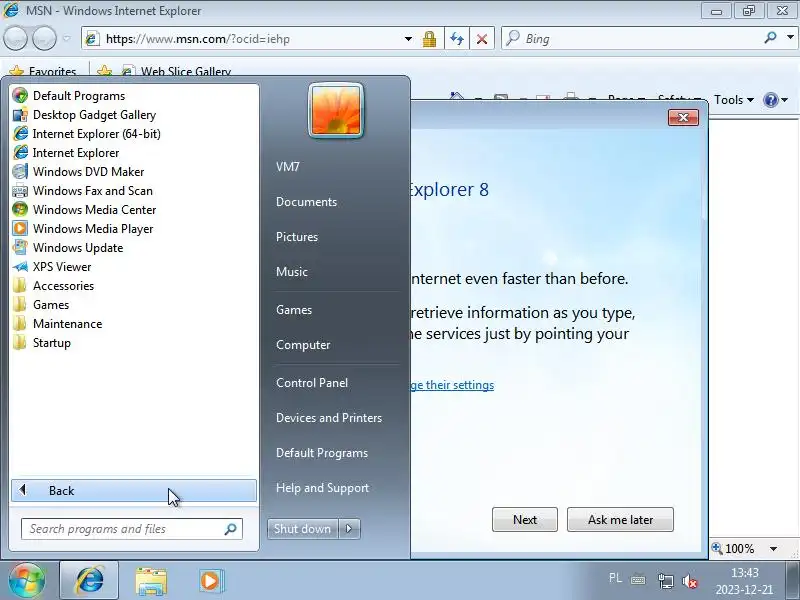
Task: Launch Windows DVD Maker
Action: (78, 172)
